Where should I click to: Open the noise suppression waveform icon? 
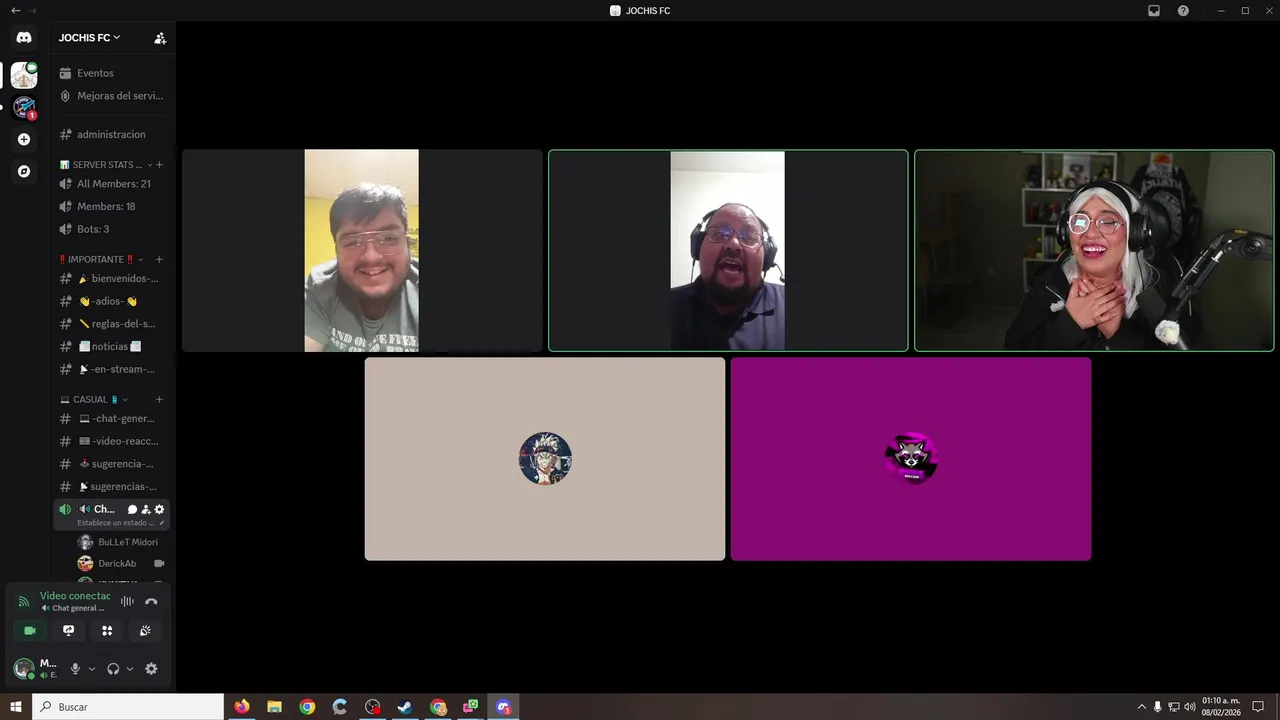tap(127, 601)
